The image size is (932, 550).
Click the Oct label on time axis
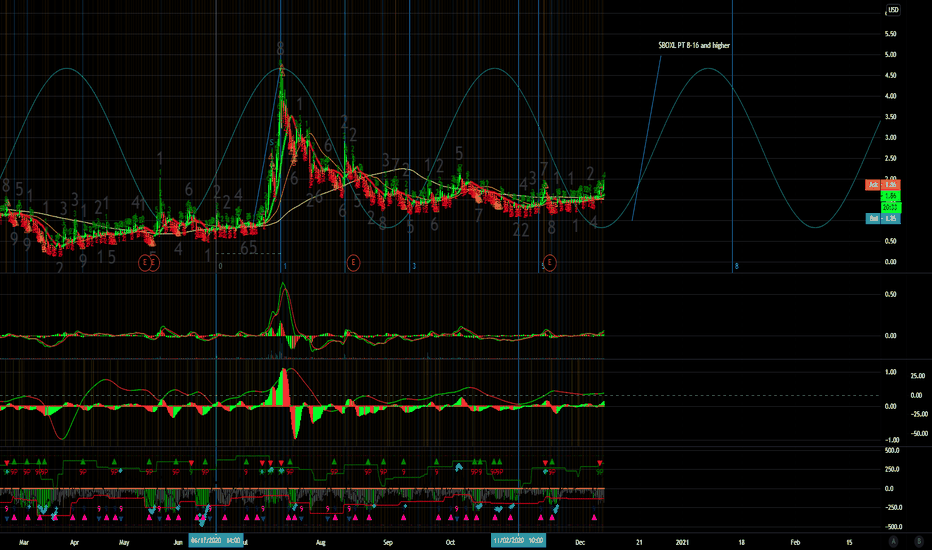tap(451, 542)
